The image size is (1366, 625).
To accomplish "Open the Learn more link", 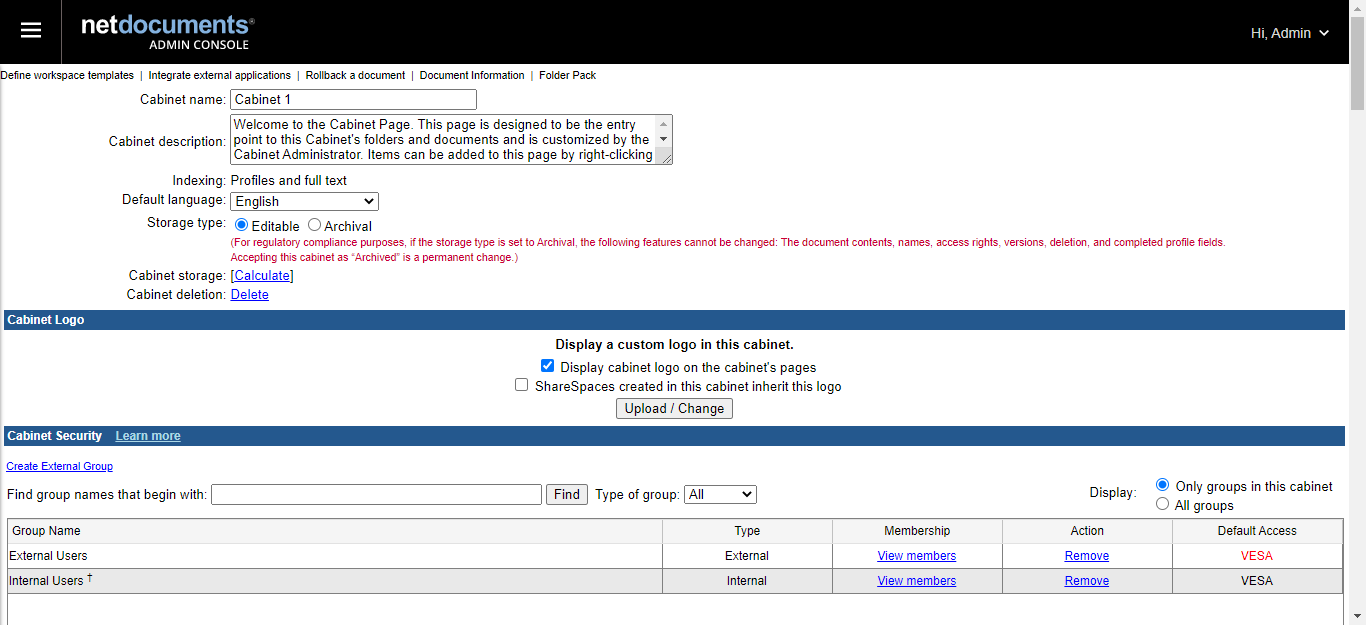I will pyautogui.click(x=148, y=436).
